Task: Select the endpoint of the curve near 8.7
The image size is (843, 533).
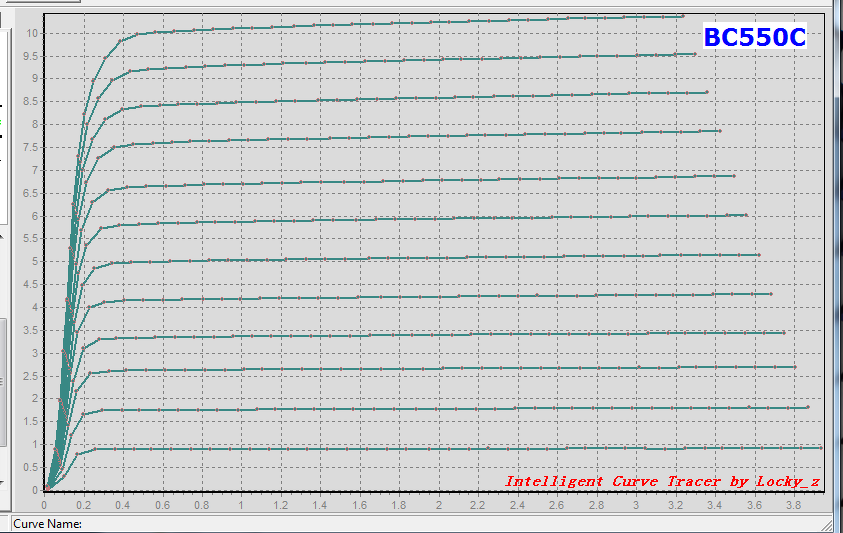Action: coord(706,93)
